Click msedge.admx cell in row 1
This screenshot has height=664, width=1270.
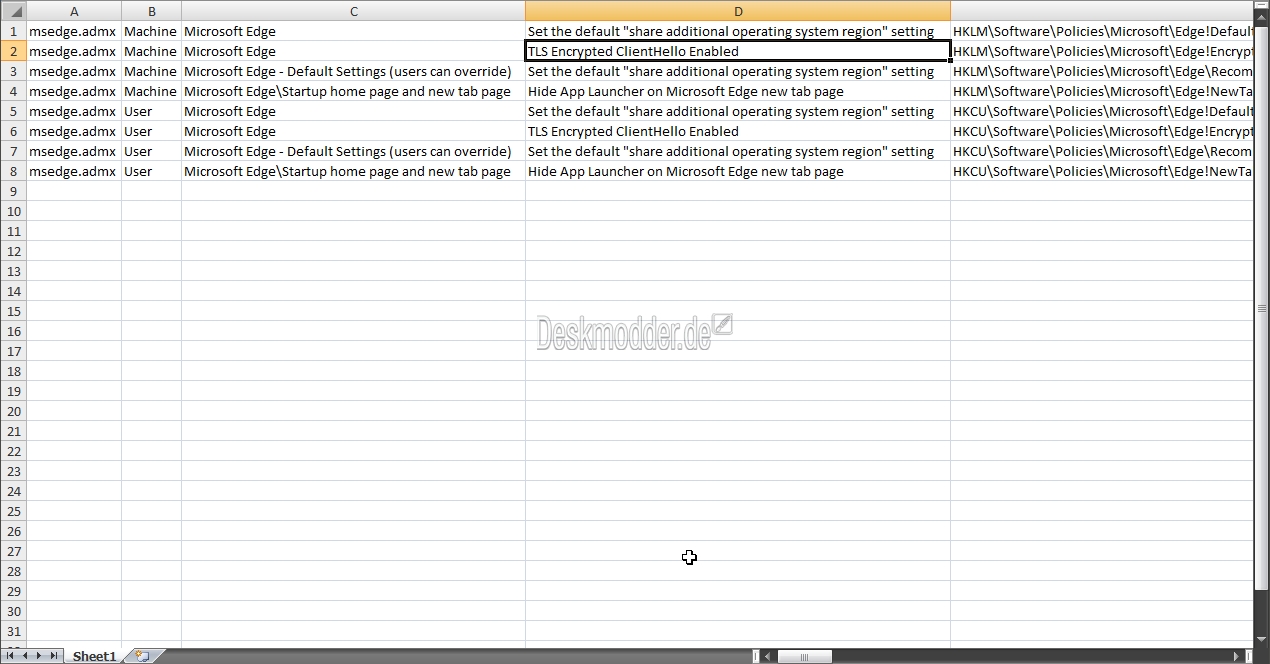(74, 31)
